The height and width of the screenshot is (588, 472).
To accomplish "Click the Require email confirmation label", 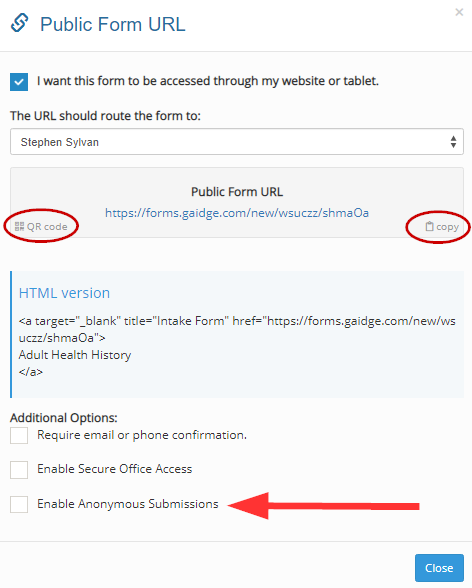I will point(142,435).
